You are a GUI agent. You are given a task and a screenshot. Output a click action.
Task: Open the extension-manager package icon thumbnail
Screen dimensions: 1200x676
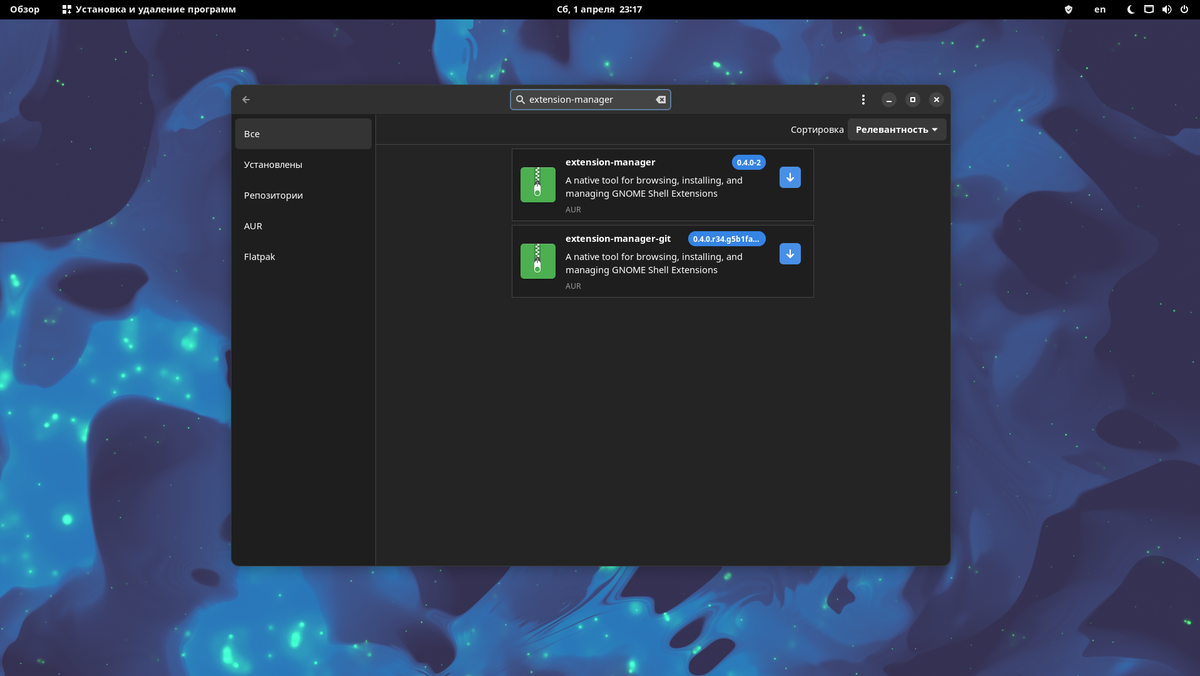click(537, 184)
